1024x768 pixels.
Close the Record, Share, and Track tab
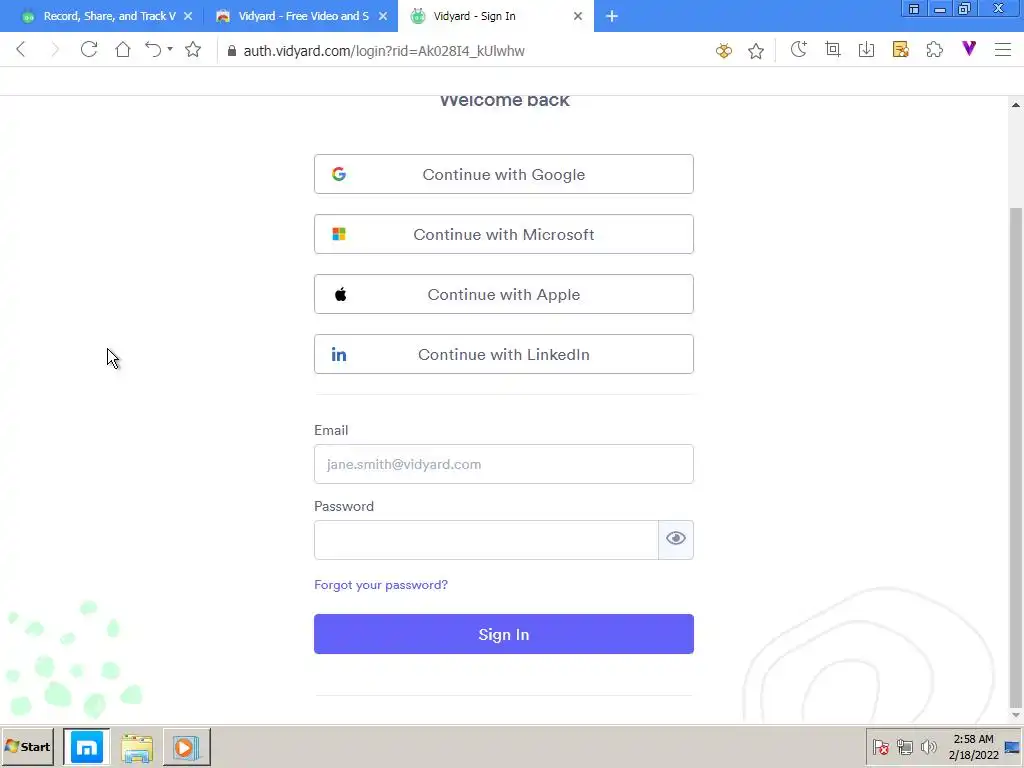pos(188,16)
